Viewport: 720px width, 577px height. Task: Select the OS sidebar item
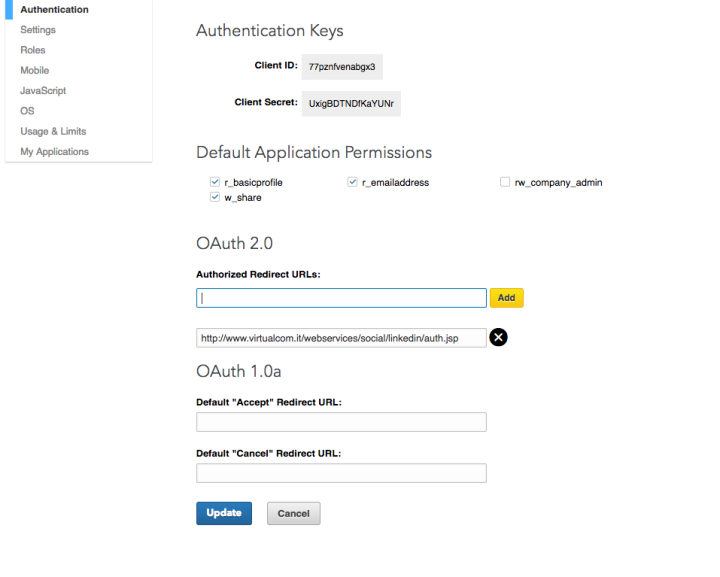coord(27,111)
